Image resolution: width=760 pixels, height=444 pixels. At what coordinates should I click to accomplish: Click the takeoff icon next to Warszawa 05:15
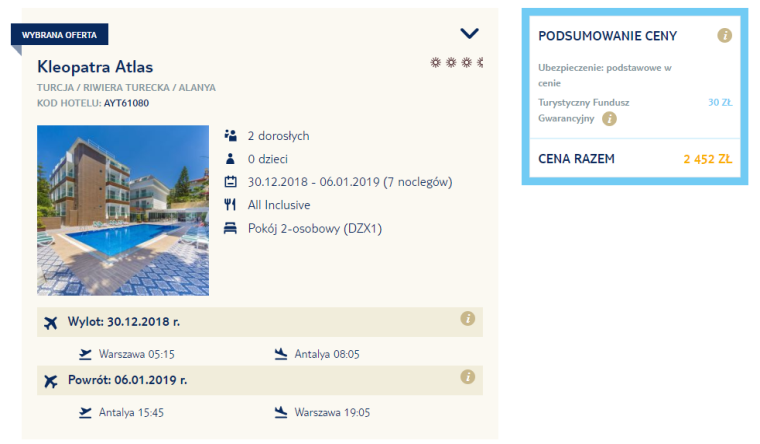(85, 354)
